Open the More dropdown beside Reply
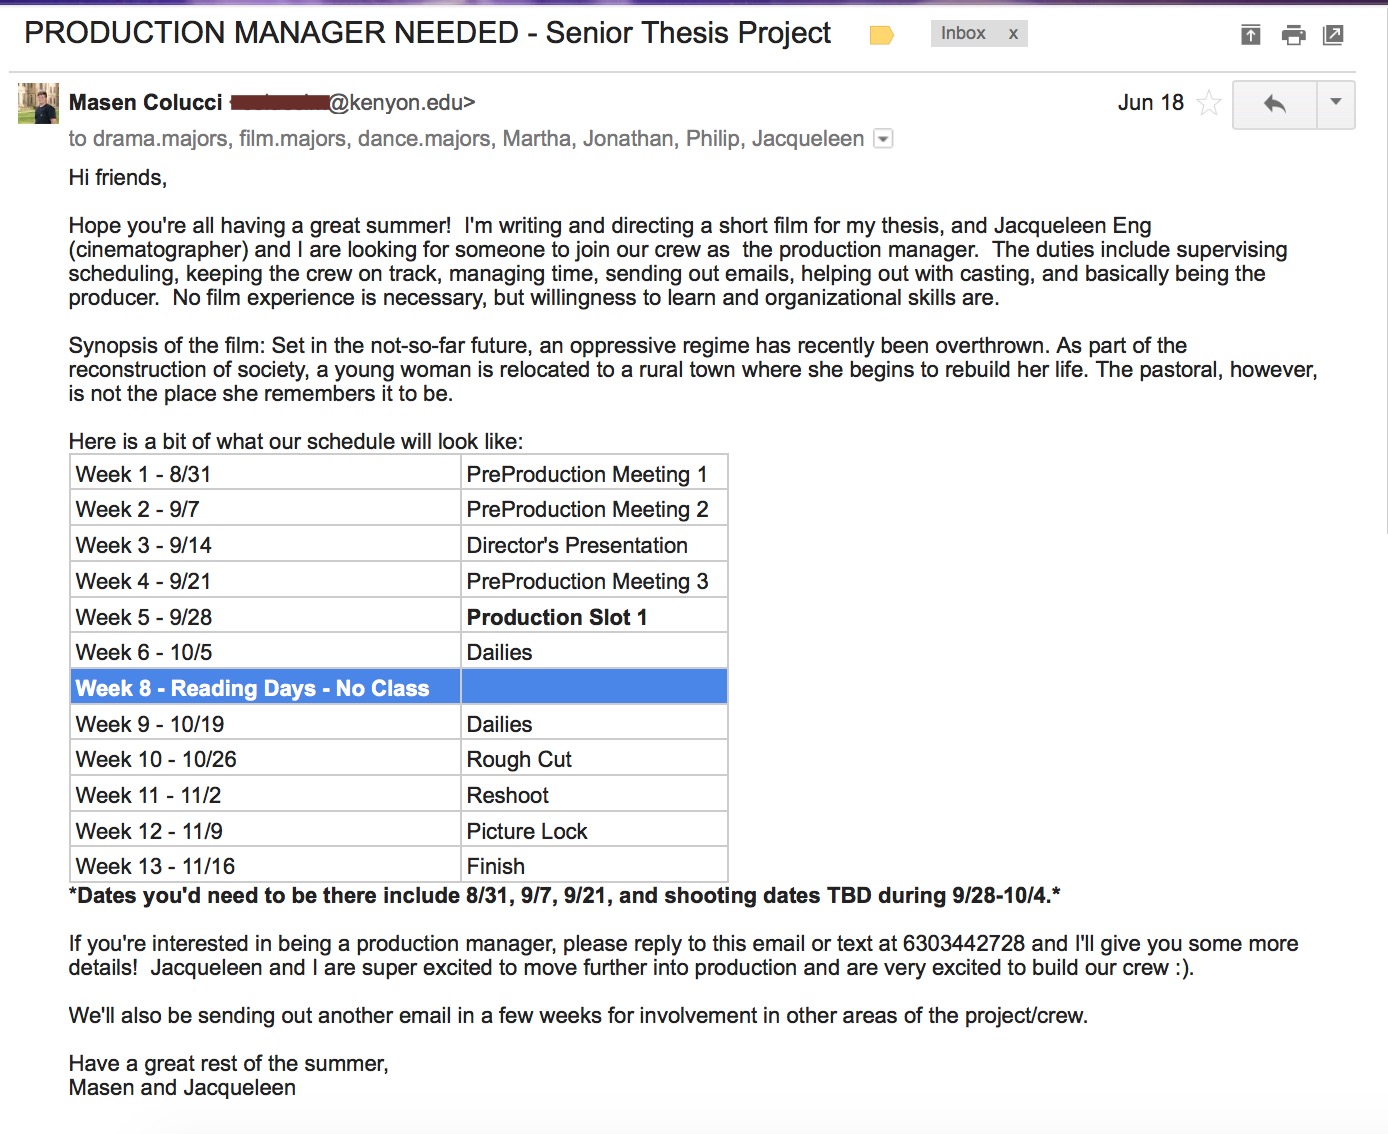The width and height of the screenshot is (1388, 1134). (x=1335, y=104)
